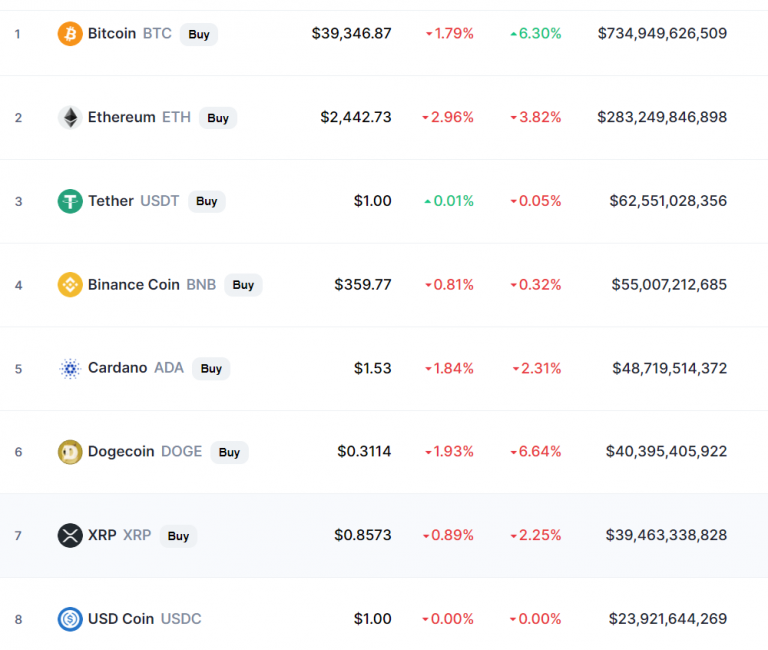This screenshot has height=650, width=768.
Task: Click the Bitcoin coin logo icon
Action: coord(70,34)
